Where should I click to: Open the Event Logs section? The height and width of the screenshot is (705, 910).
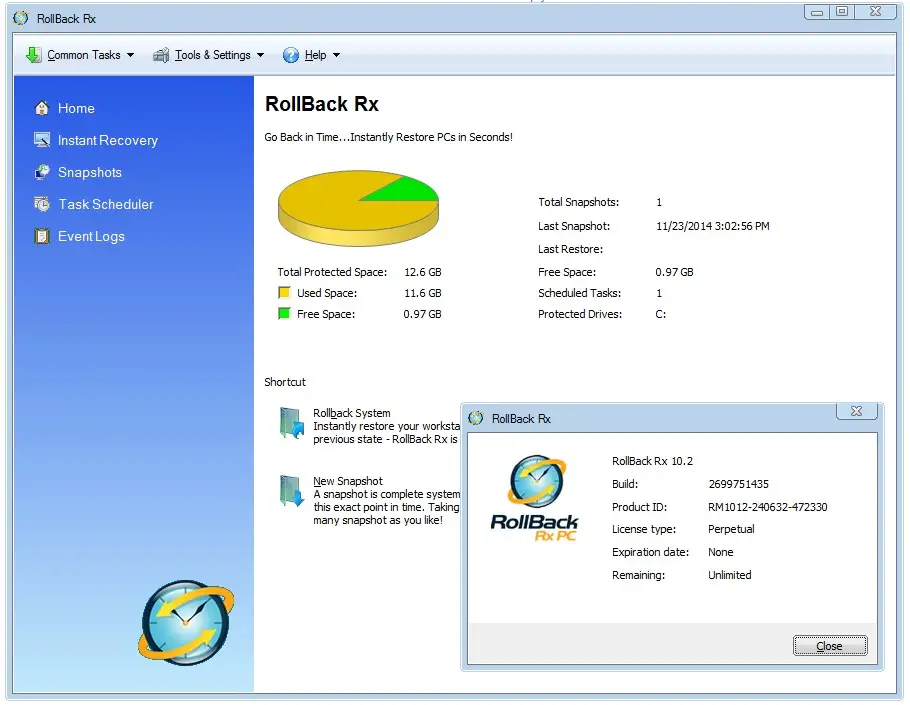click(x=91, y=237)
